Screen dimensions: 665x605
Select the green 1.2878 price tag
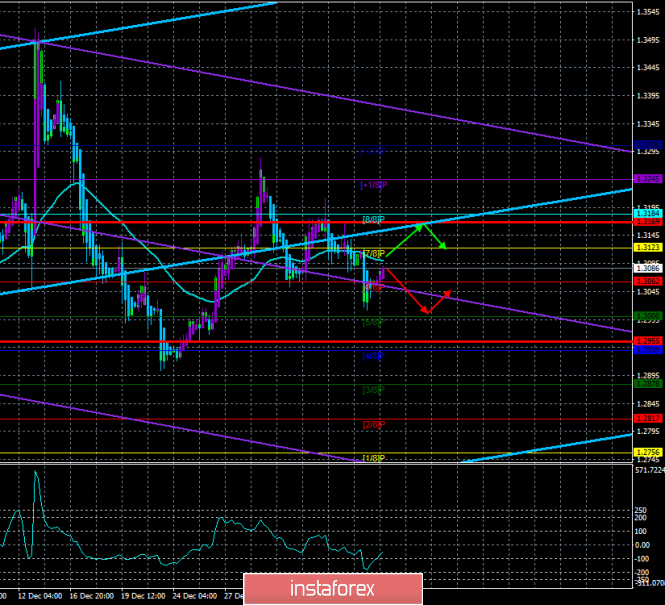click(x=648, y=384)
